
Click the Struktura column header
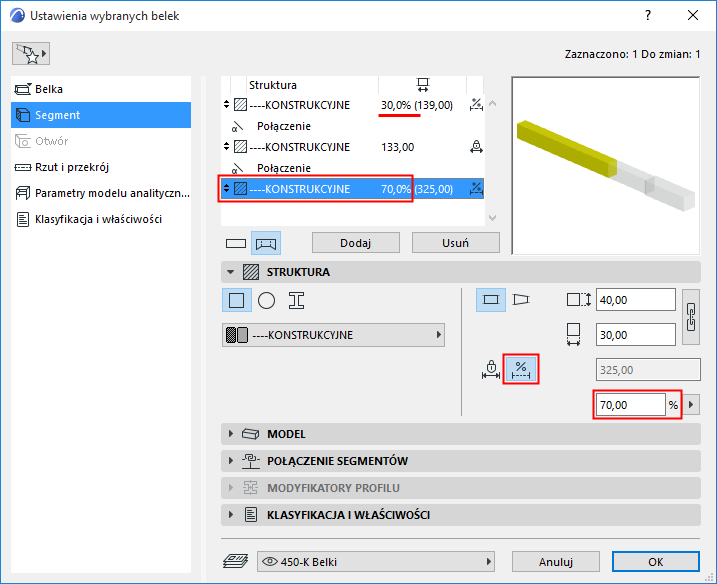tap(273, 85)
